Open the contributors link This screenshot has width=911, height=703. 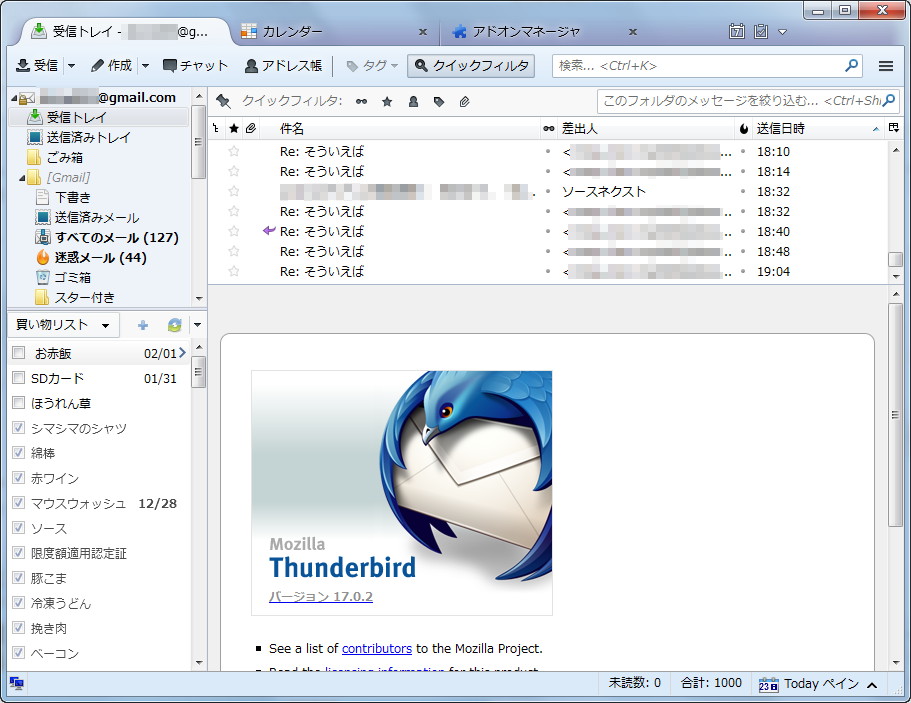coord(376,648)
